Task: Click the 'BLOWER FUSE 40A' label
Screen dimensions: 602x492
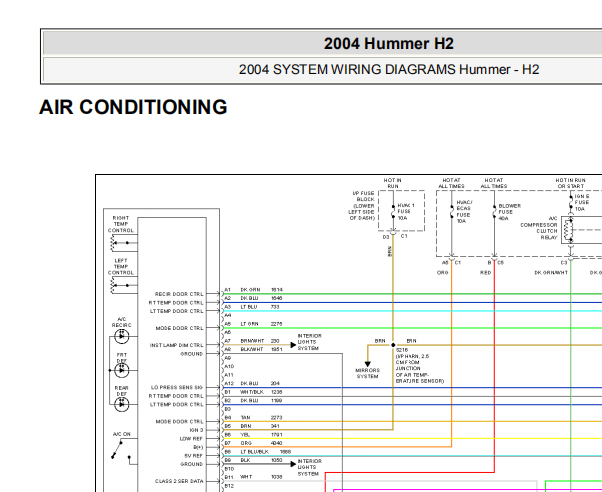Action: (509, 212)
